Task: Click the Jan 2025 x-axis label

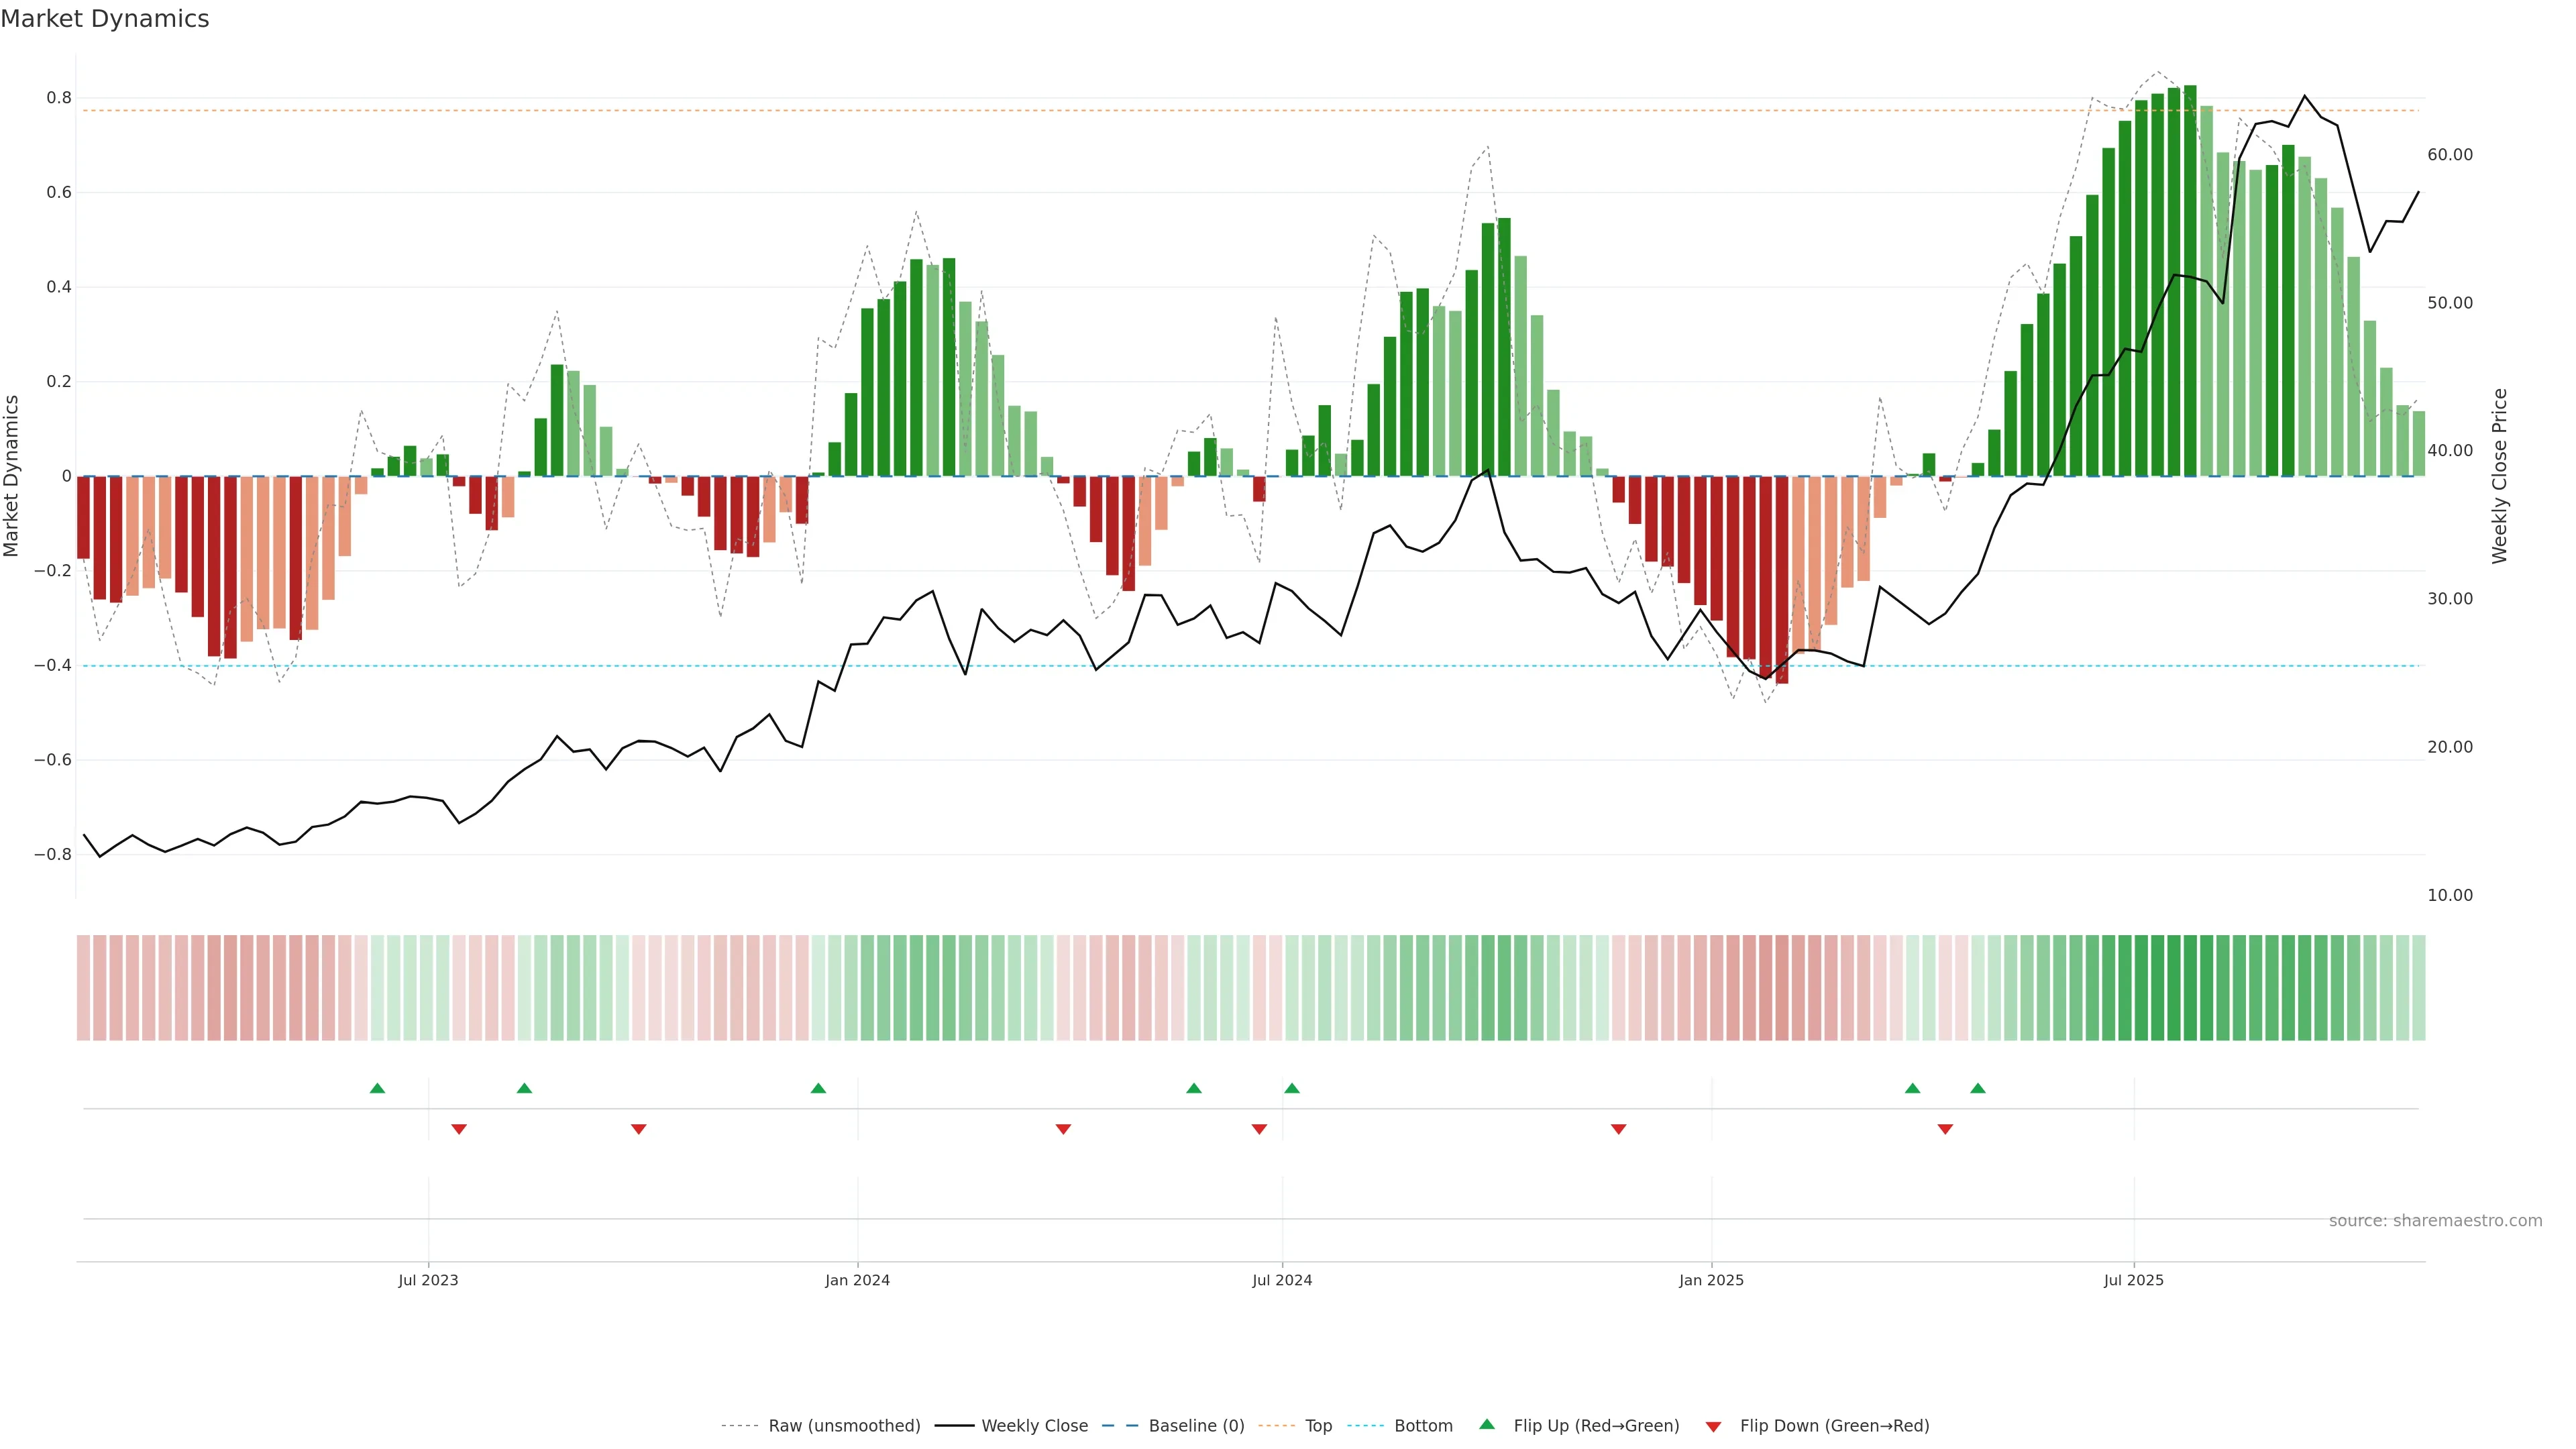Action: tap(1711, 1280)
